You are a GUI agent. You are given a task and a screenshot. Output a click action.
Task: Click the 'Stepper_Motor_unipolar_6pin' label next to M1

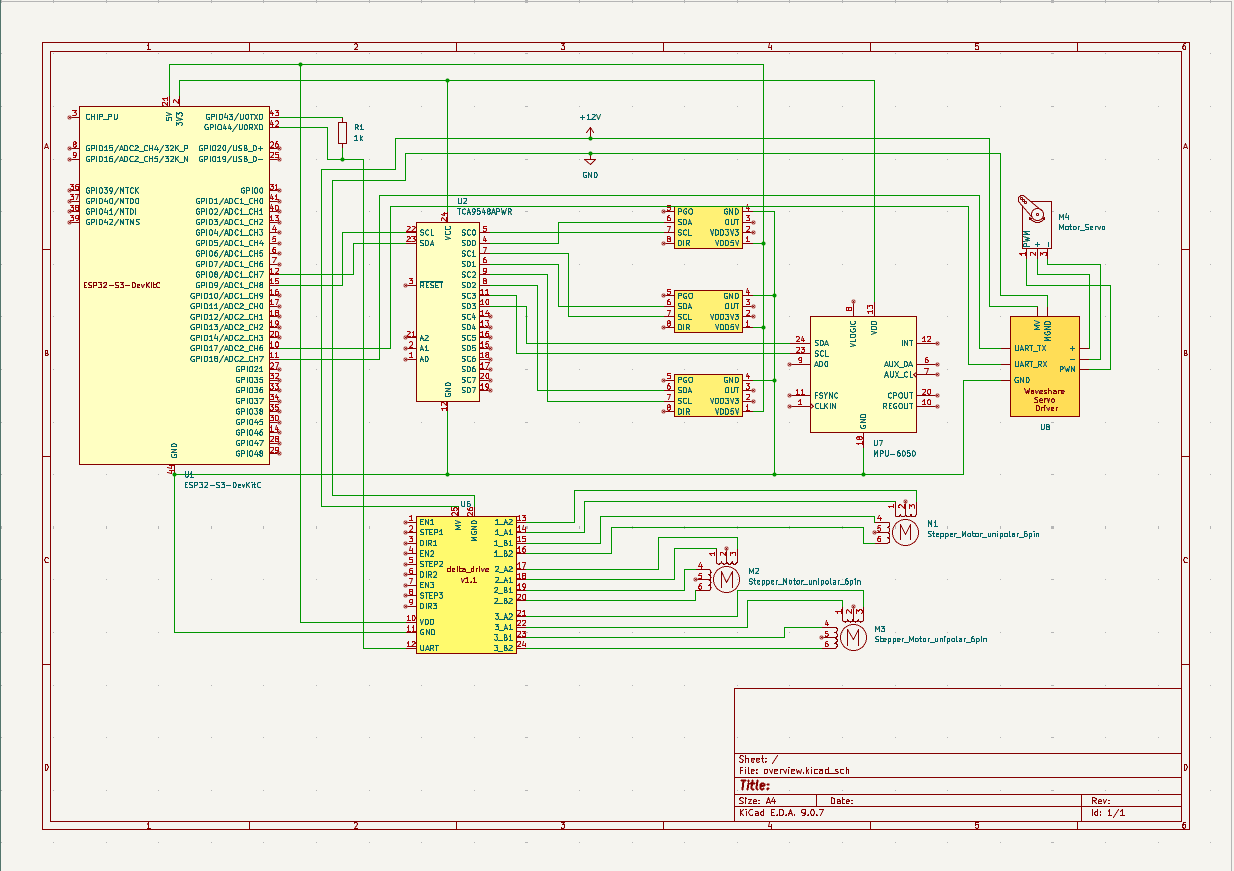click(x=983, y=535)
